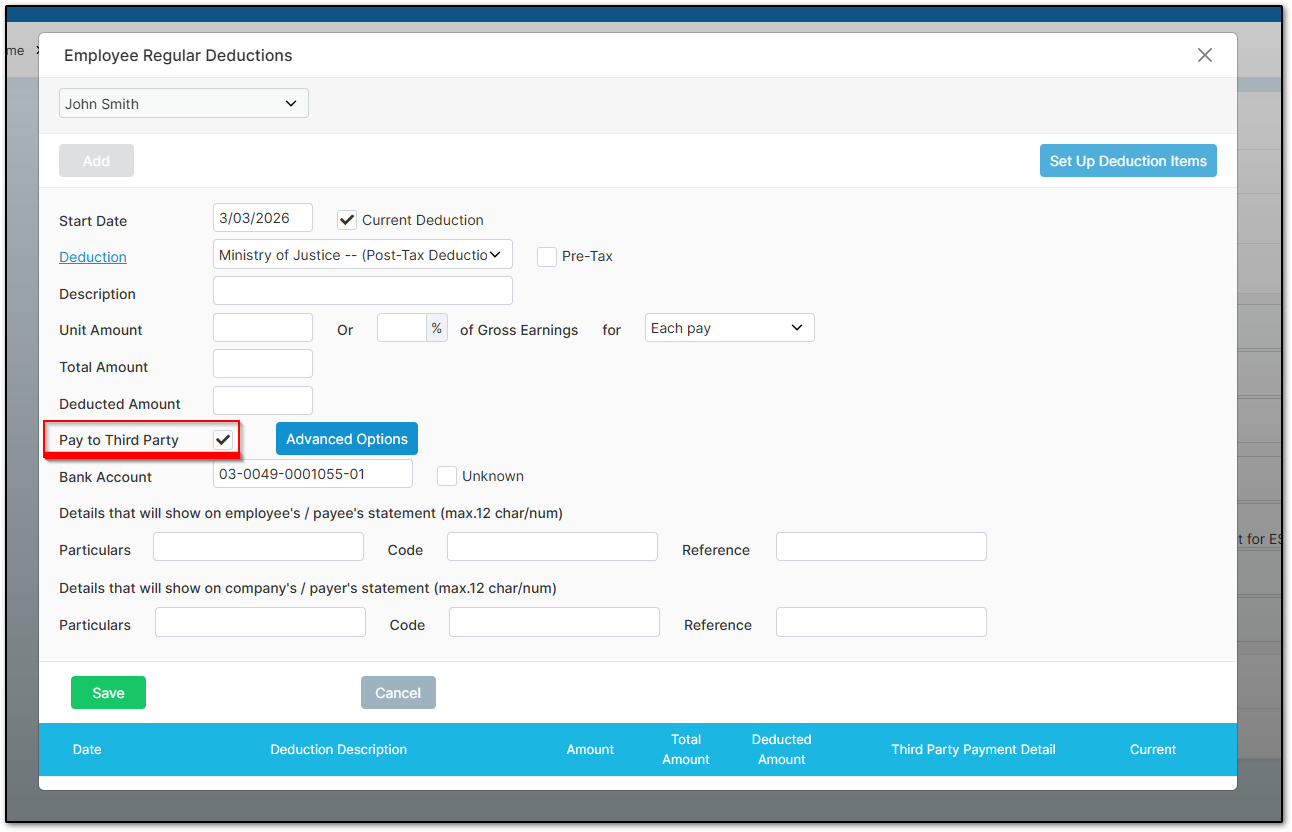Disable the Pay to Third Party option

pyautogui.click(x=222, y=438)
